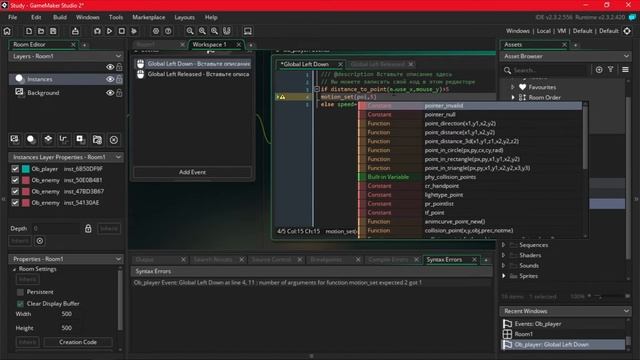This screenshot has height=360, width=640.
Task: Open the room Creation Code button
Action: [78, 342]
